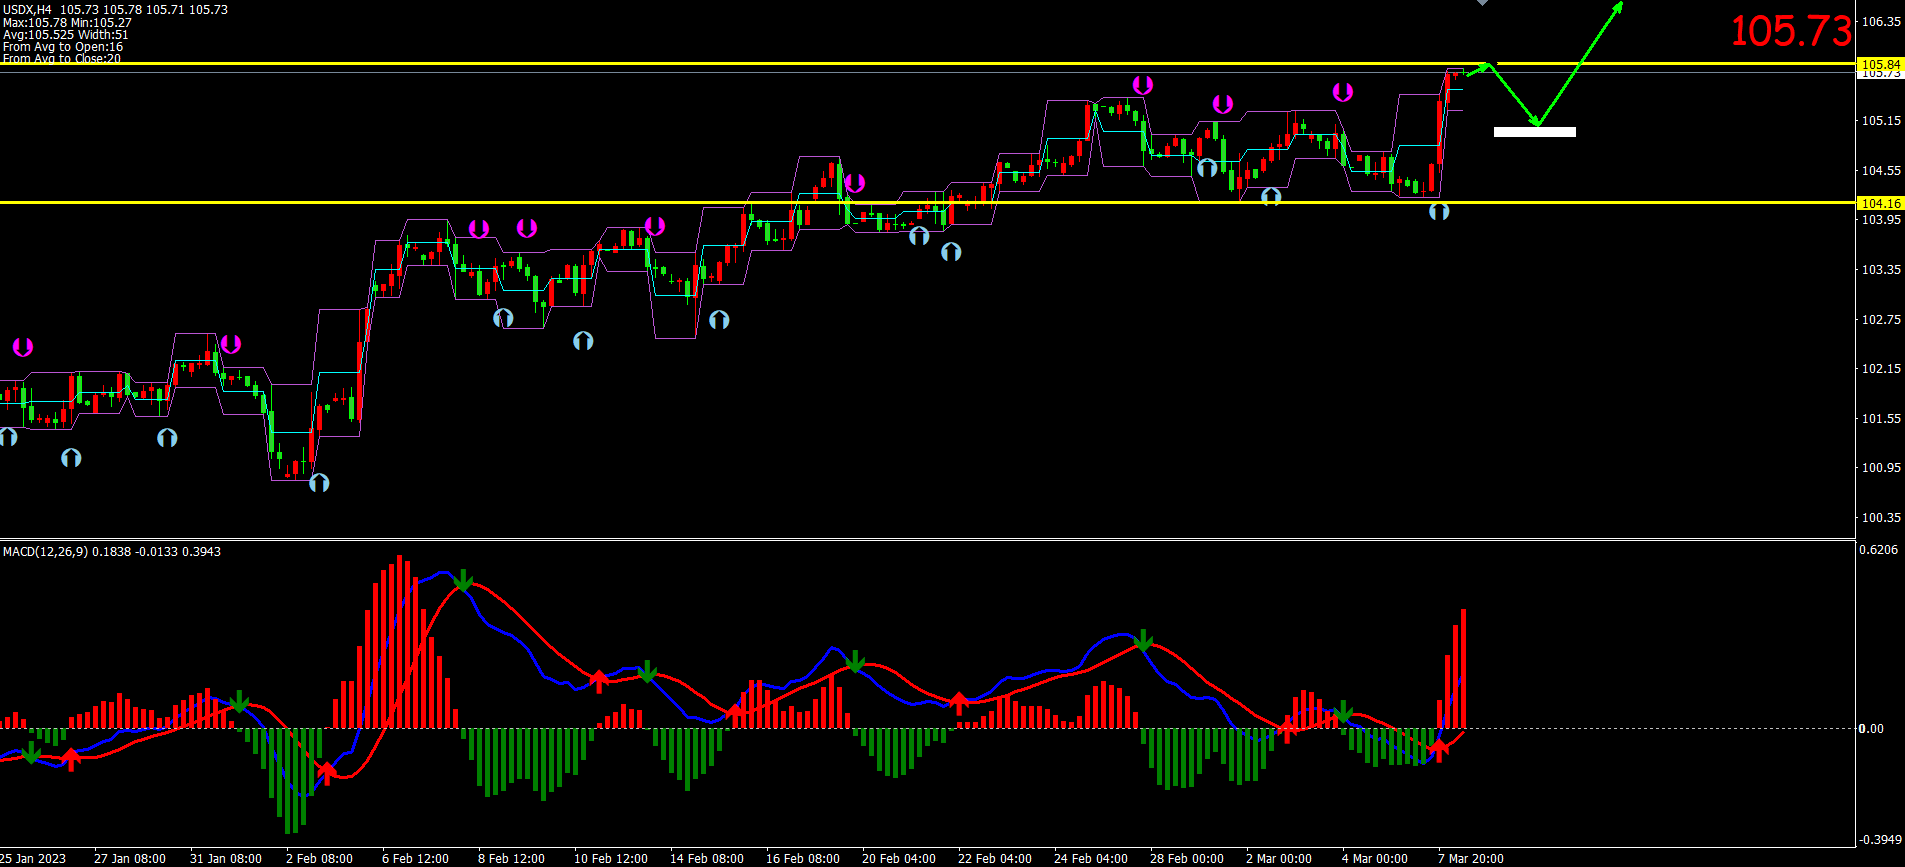This screenshot has width=1905, height=867.
Task: Click the lowest blue up-arrow marker near 2 Feb
Action: click(319, 483)
